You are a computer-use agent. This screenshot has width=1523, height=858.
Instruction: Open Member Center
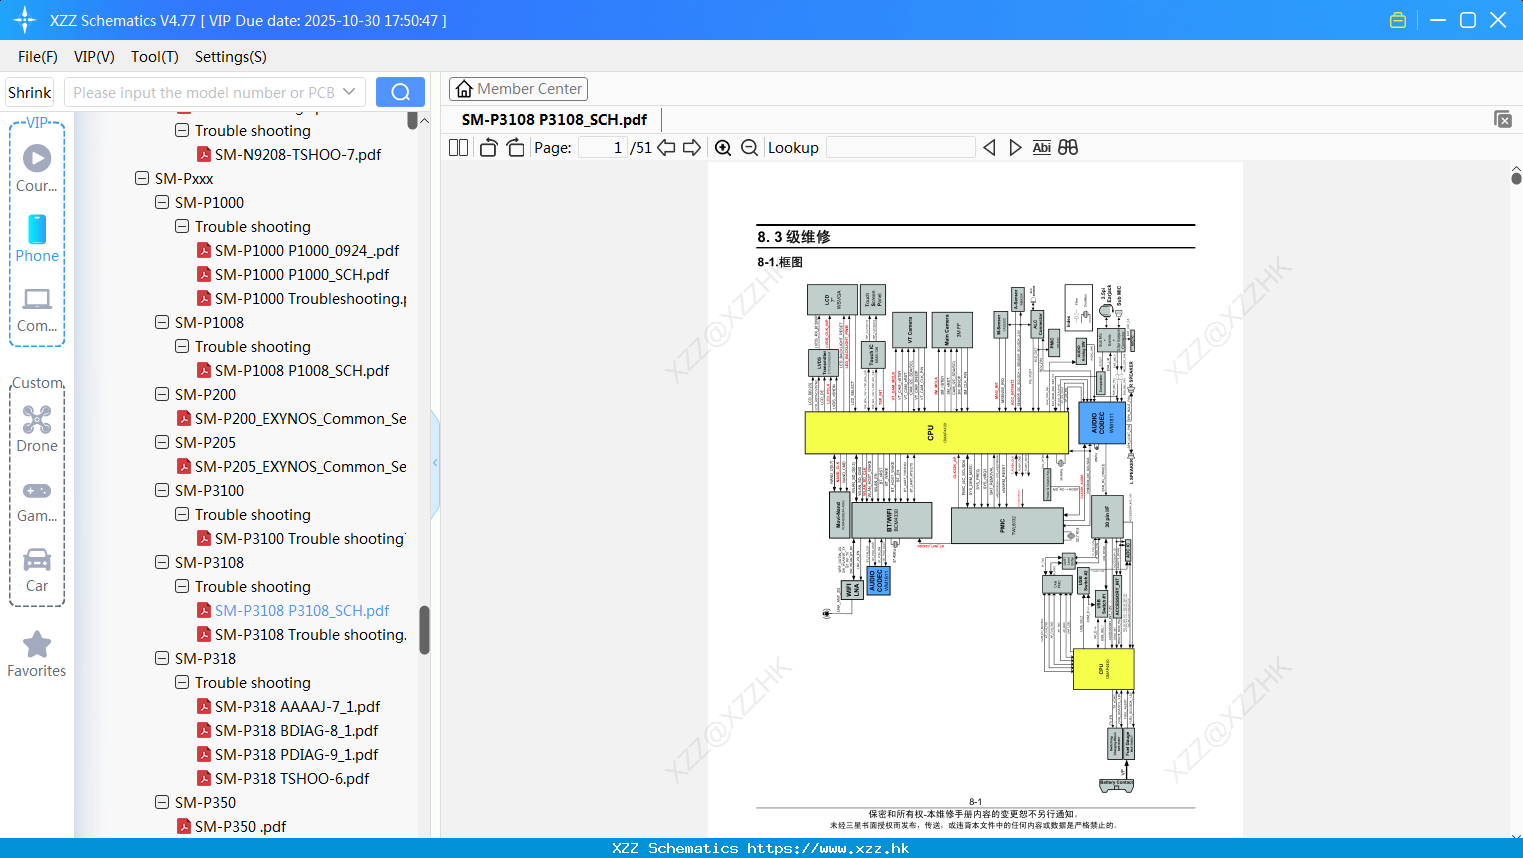point(518,89)
